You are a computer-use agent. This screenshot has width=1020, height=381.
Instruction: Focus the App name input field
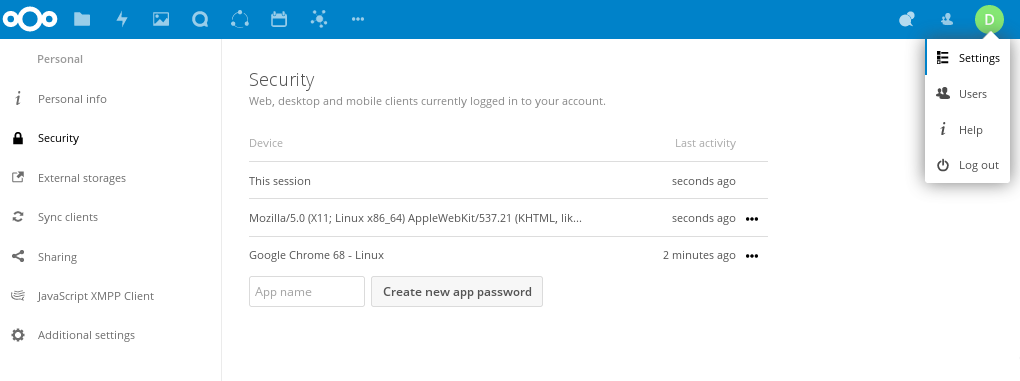(306, 291)
